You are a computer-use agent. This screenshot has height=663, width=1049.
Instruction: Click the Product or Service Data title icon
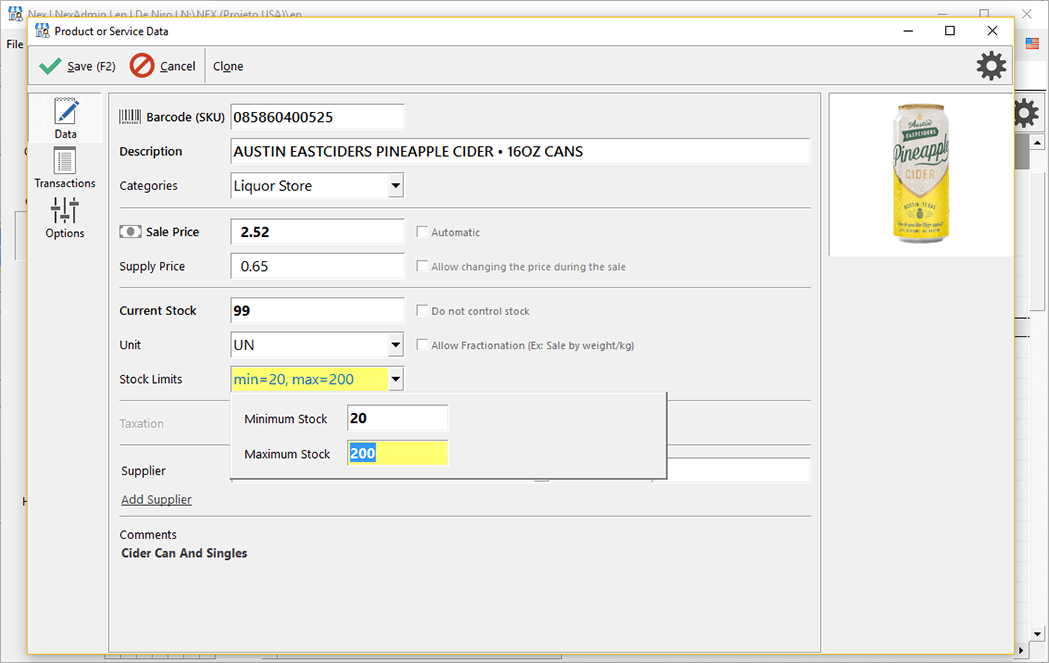click(x=42, y=31)
